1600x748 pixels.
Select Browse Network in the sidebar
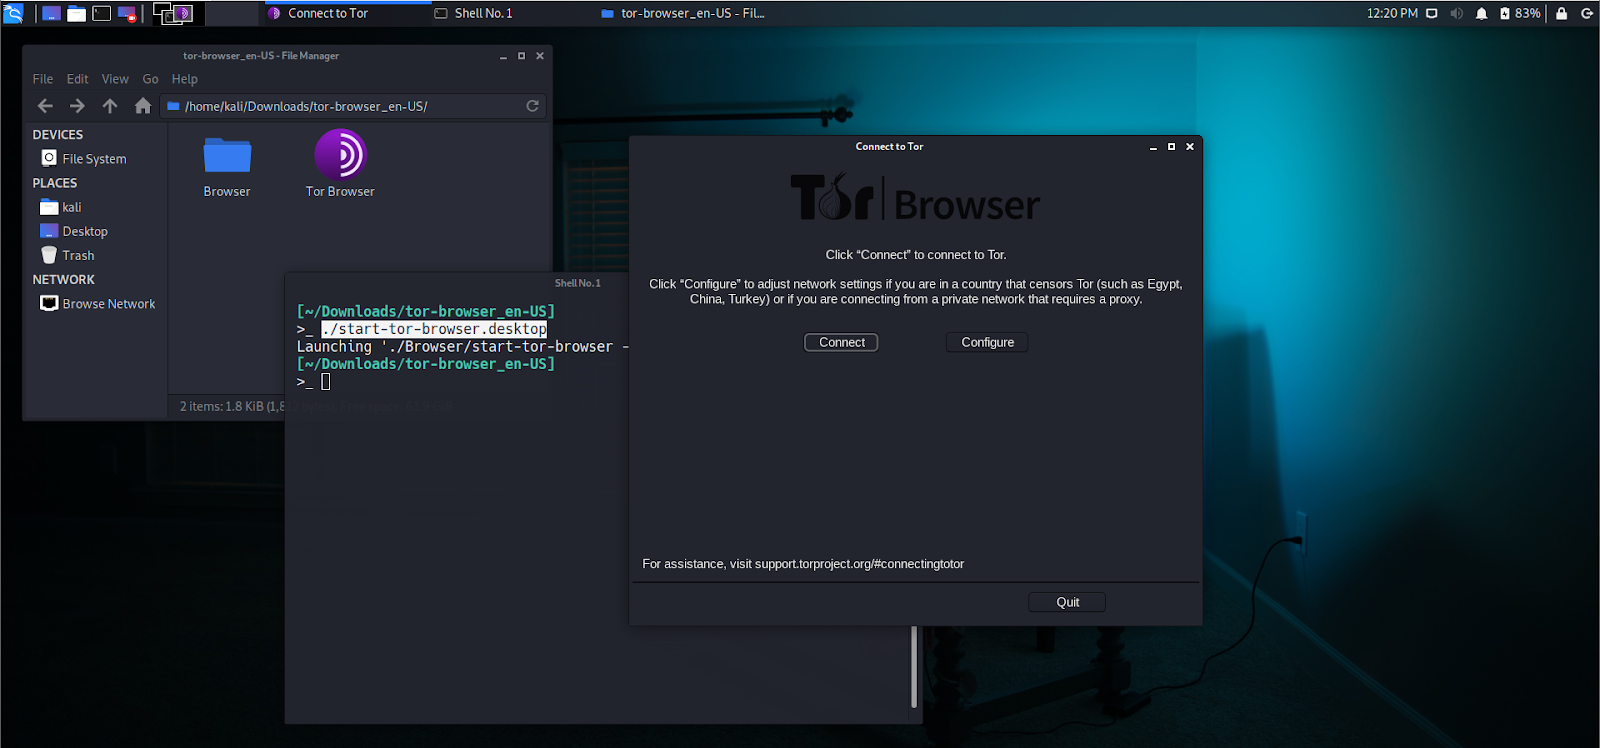tap(98, 303)
